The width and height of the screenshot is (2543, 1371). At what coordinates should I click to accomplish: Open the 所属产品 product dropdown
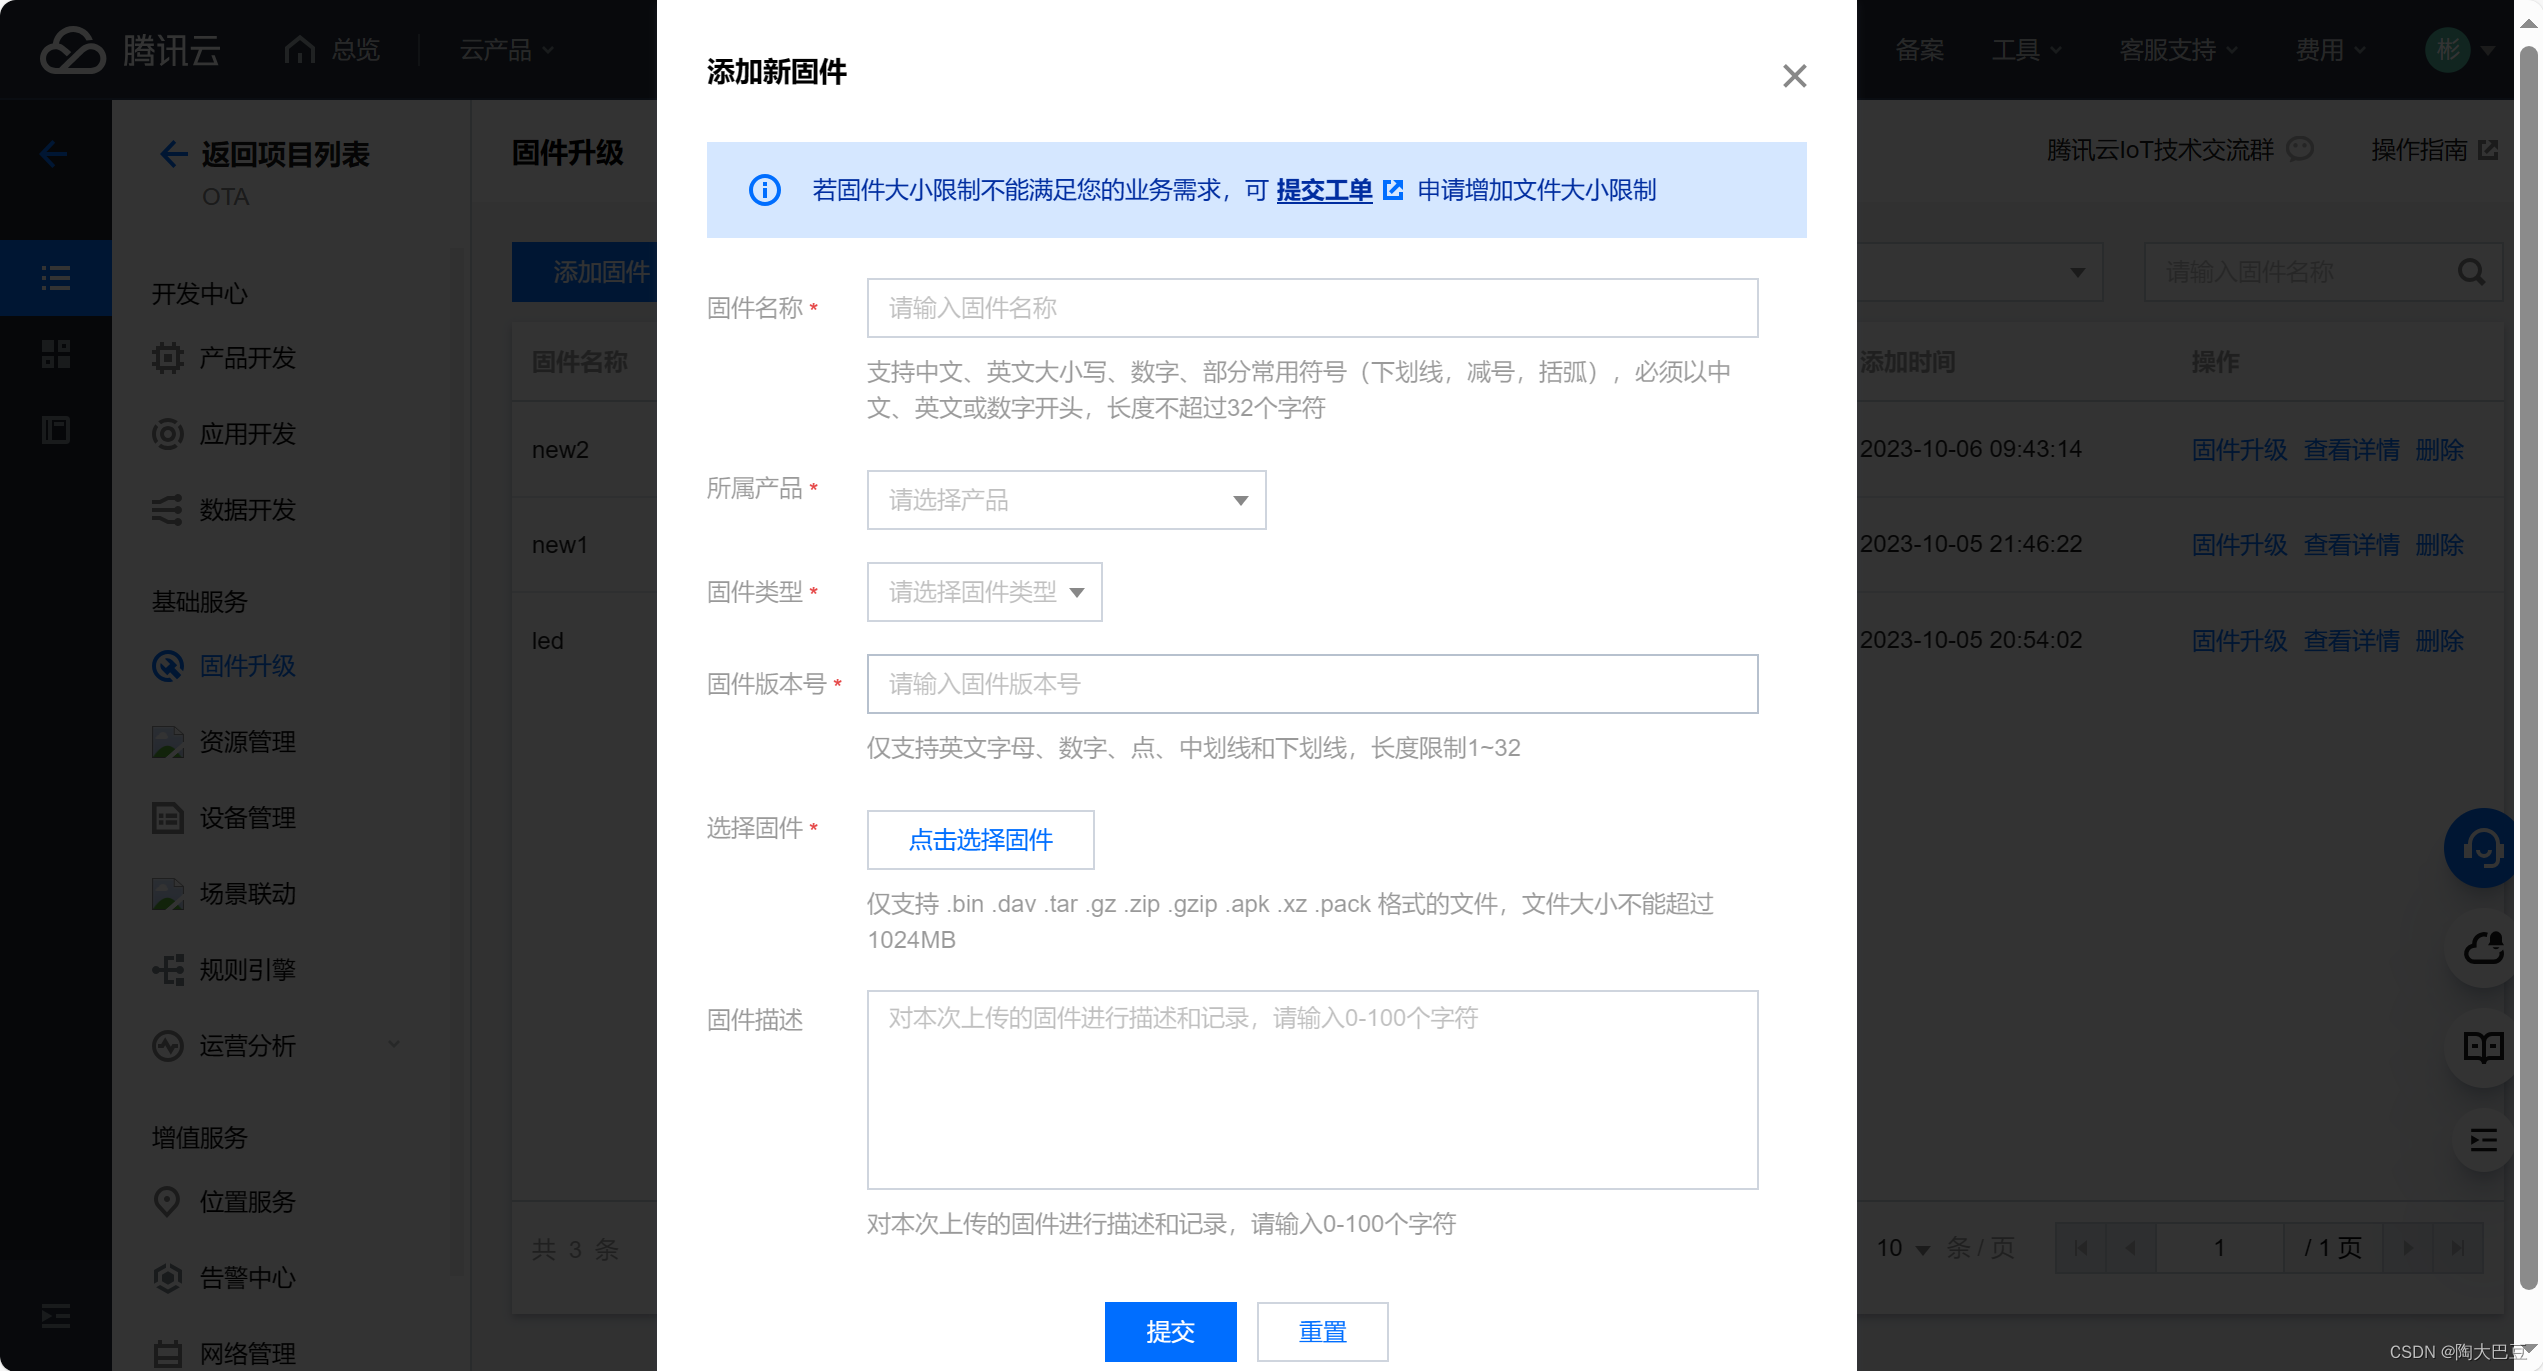1066,500
